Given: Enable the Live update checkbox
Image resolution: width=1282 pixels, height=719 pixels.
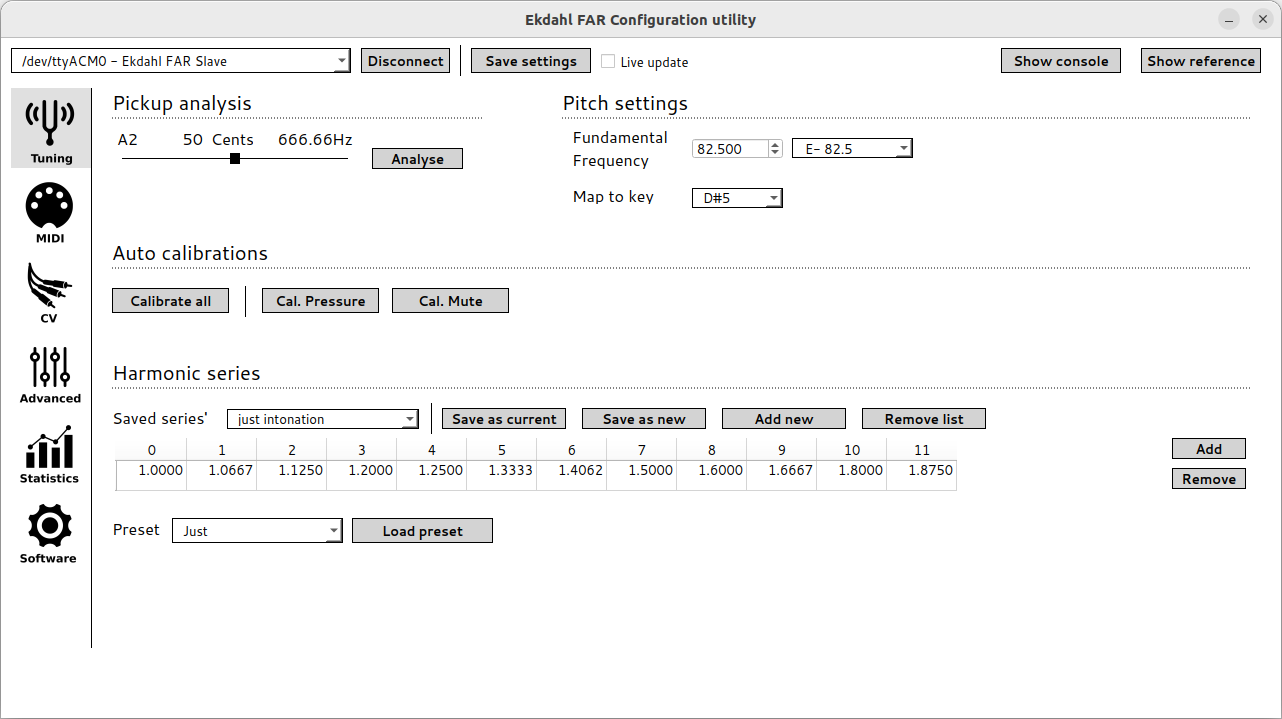Looking at the screenshot, I should [x=608, y=62].
